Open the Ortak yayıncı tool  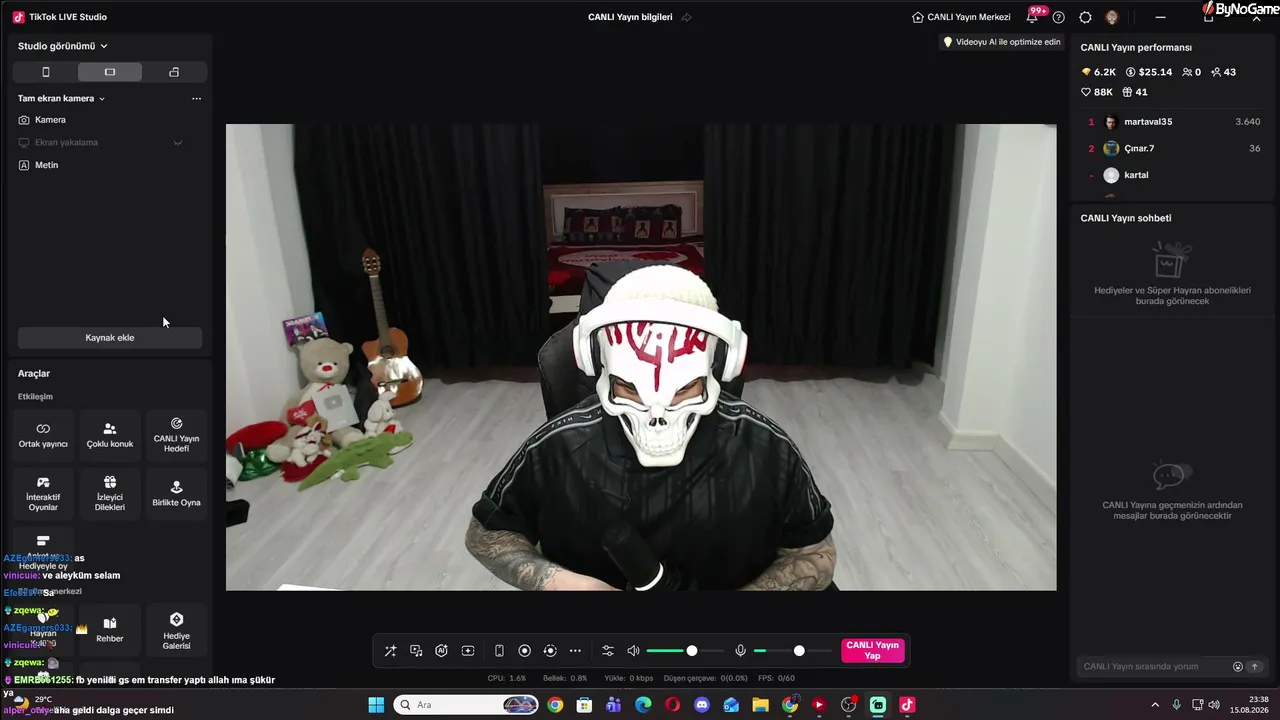[43, 435]
